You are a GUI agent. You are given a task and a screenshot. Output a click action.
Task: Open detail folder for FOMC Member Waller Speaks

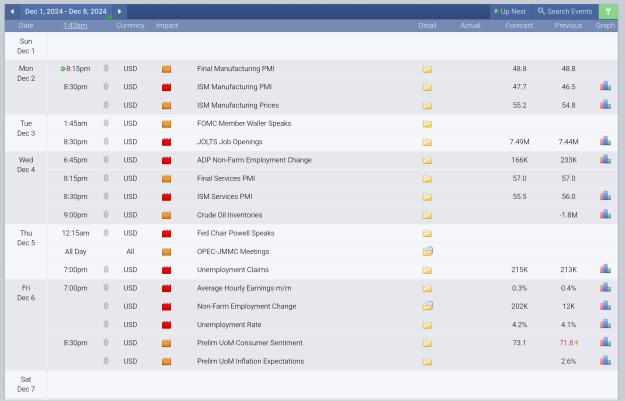click(427, 124)
